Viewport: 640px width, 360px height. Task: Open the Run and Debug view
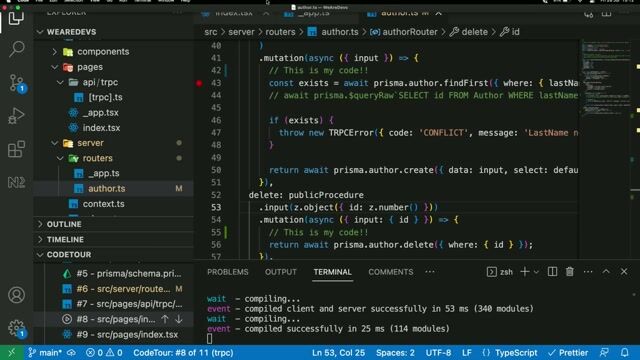16,116
